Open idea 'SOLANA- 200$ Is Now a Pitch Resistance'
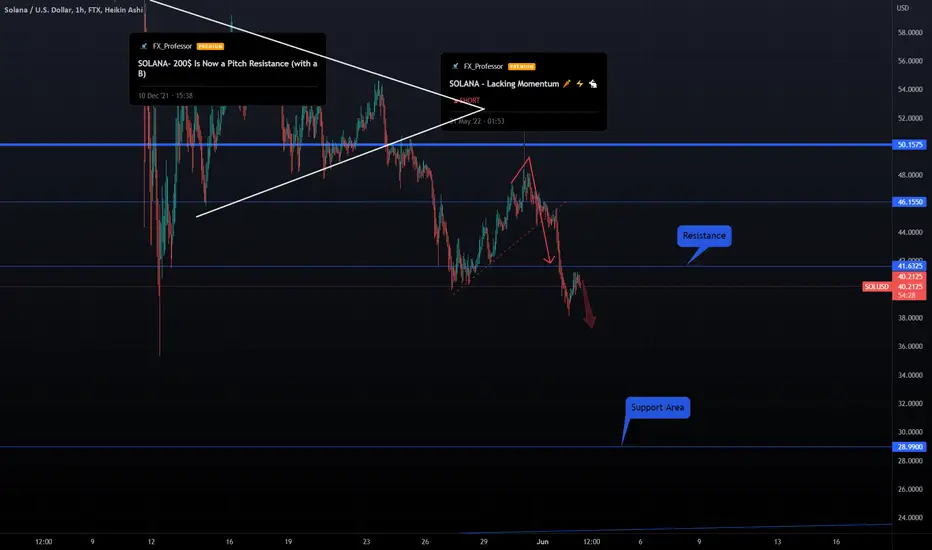 pyautogui.click(x=228, y=68)
